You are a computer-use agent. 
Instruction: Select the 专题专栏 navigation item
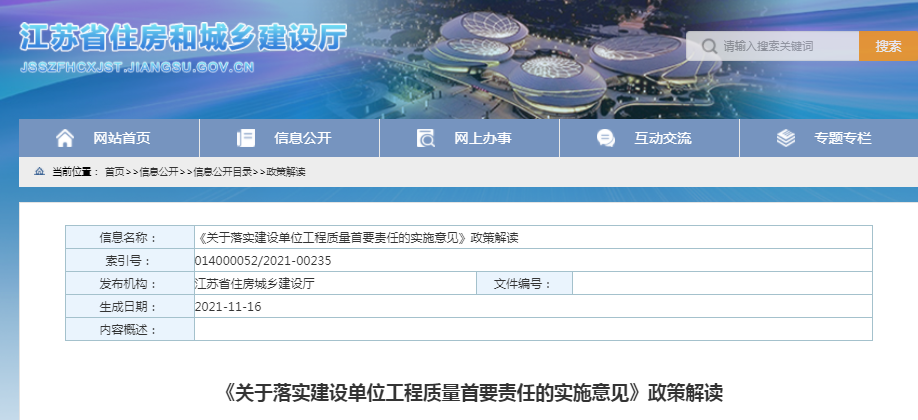[842, 138]
